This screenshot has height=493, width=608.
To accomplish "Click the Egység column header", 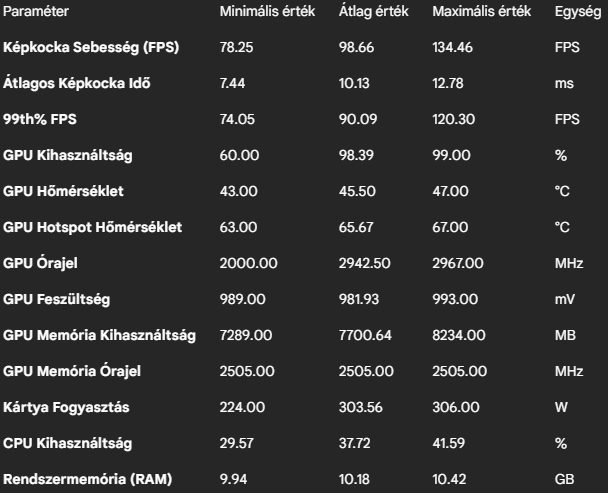I will 578,11.
